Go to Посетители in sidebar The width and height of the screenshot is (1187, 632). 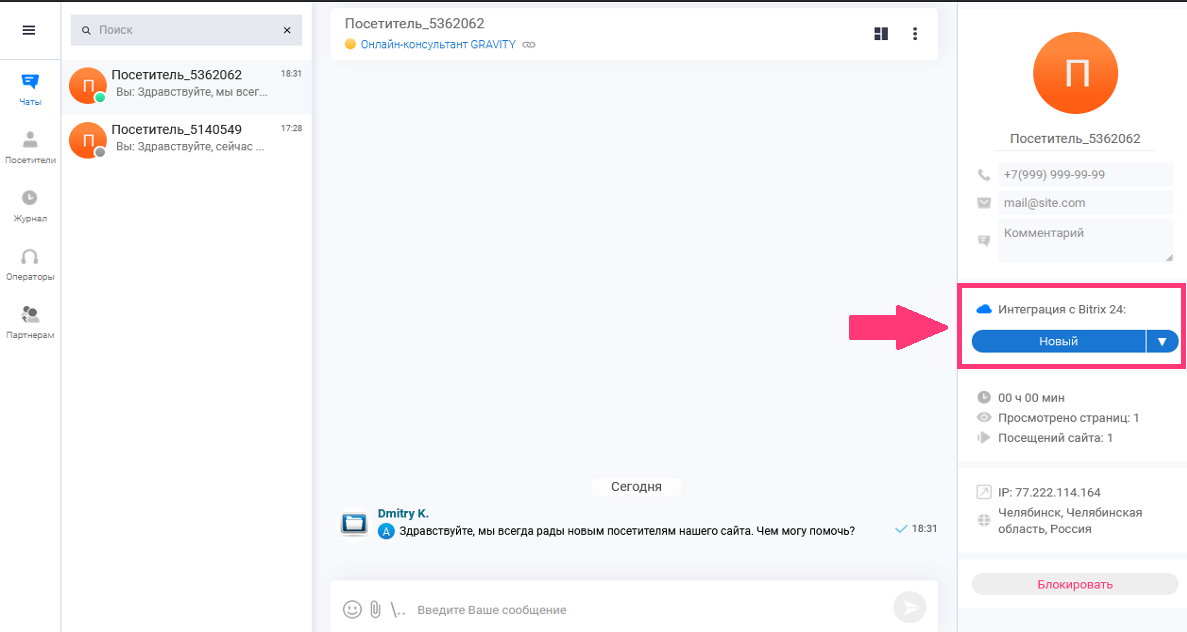click(x=30, y=147)
